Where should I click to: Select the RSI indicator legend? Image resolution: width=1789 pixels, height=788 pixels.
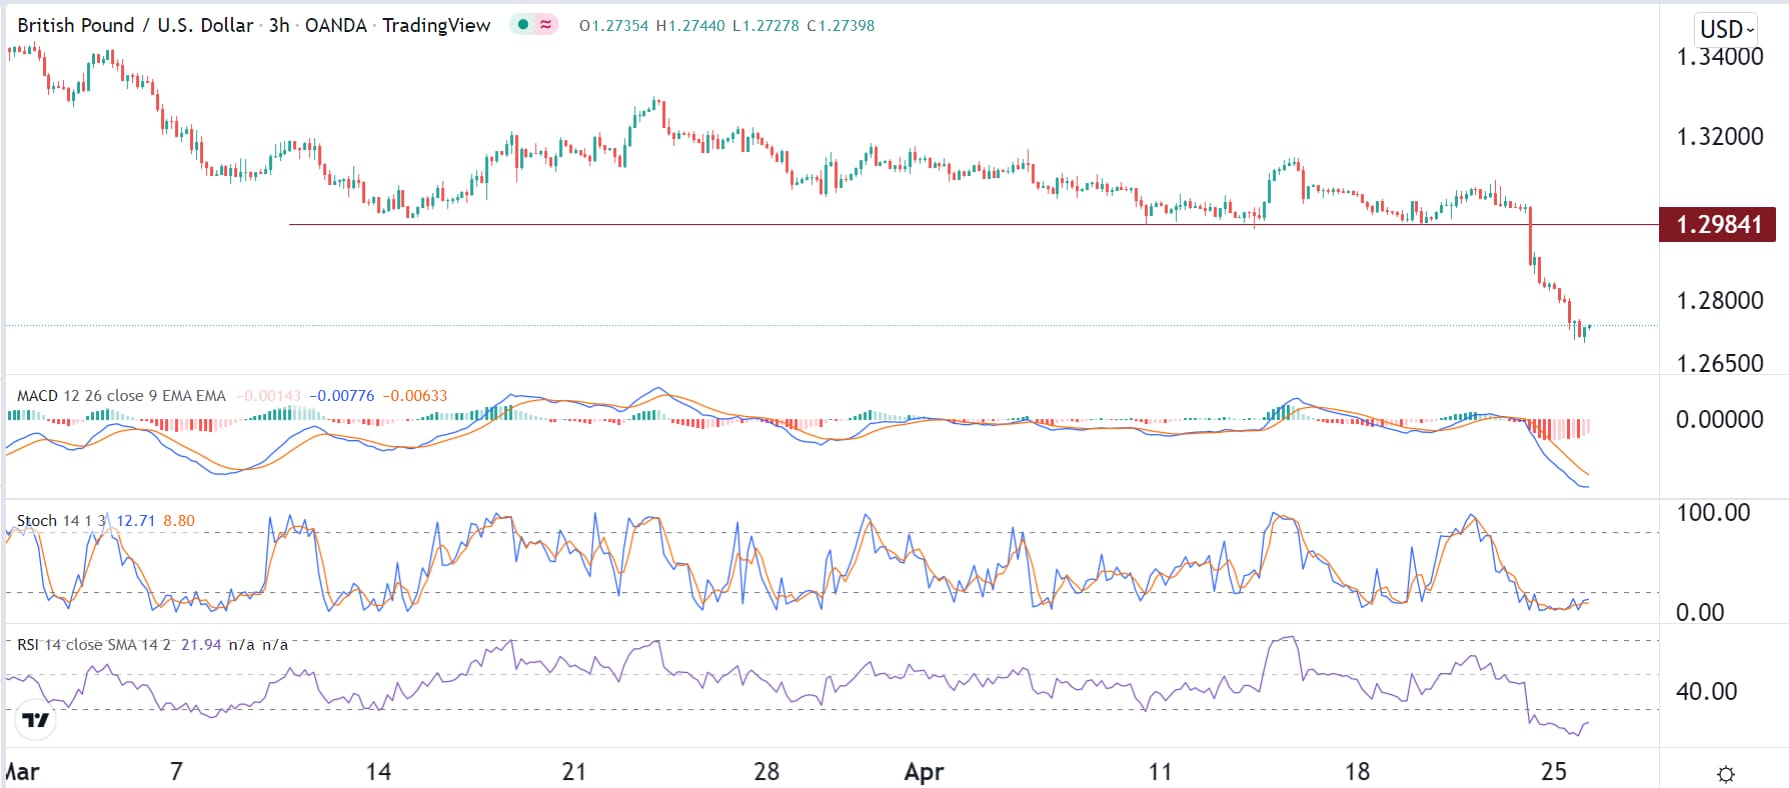(93, 645)
